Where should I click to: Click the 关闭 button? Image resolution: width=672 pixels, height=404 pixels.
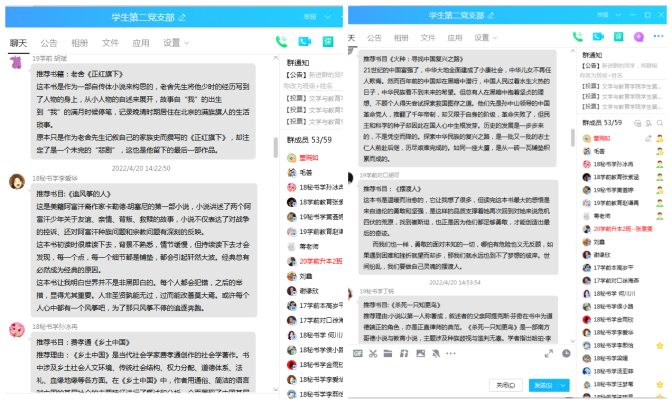pos(503,385)
